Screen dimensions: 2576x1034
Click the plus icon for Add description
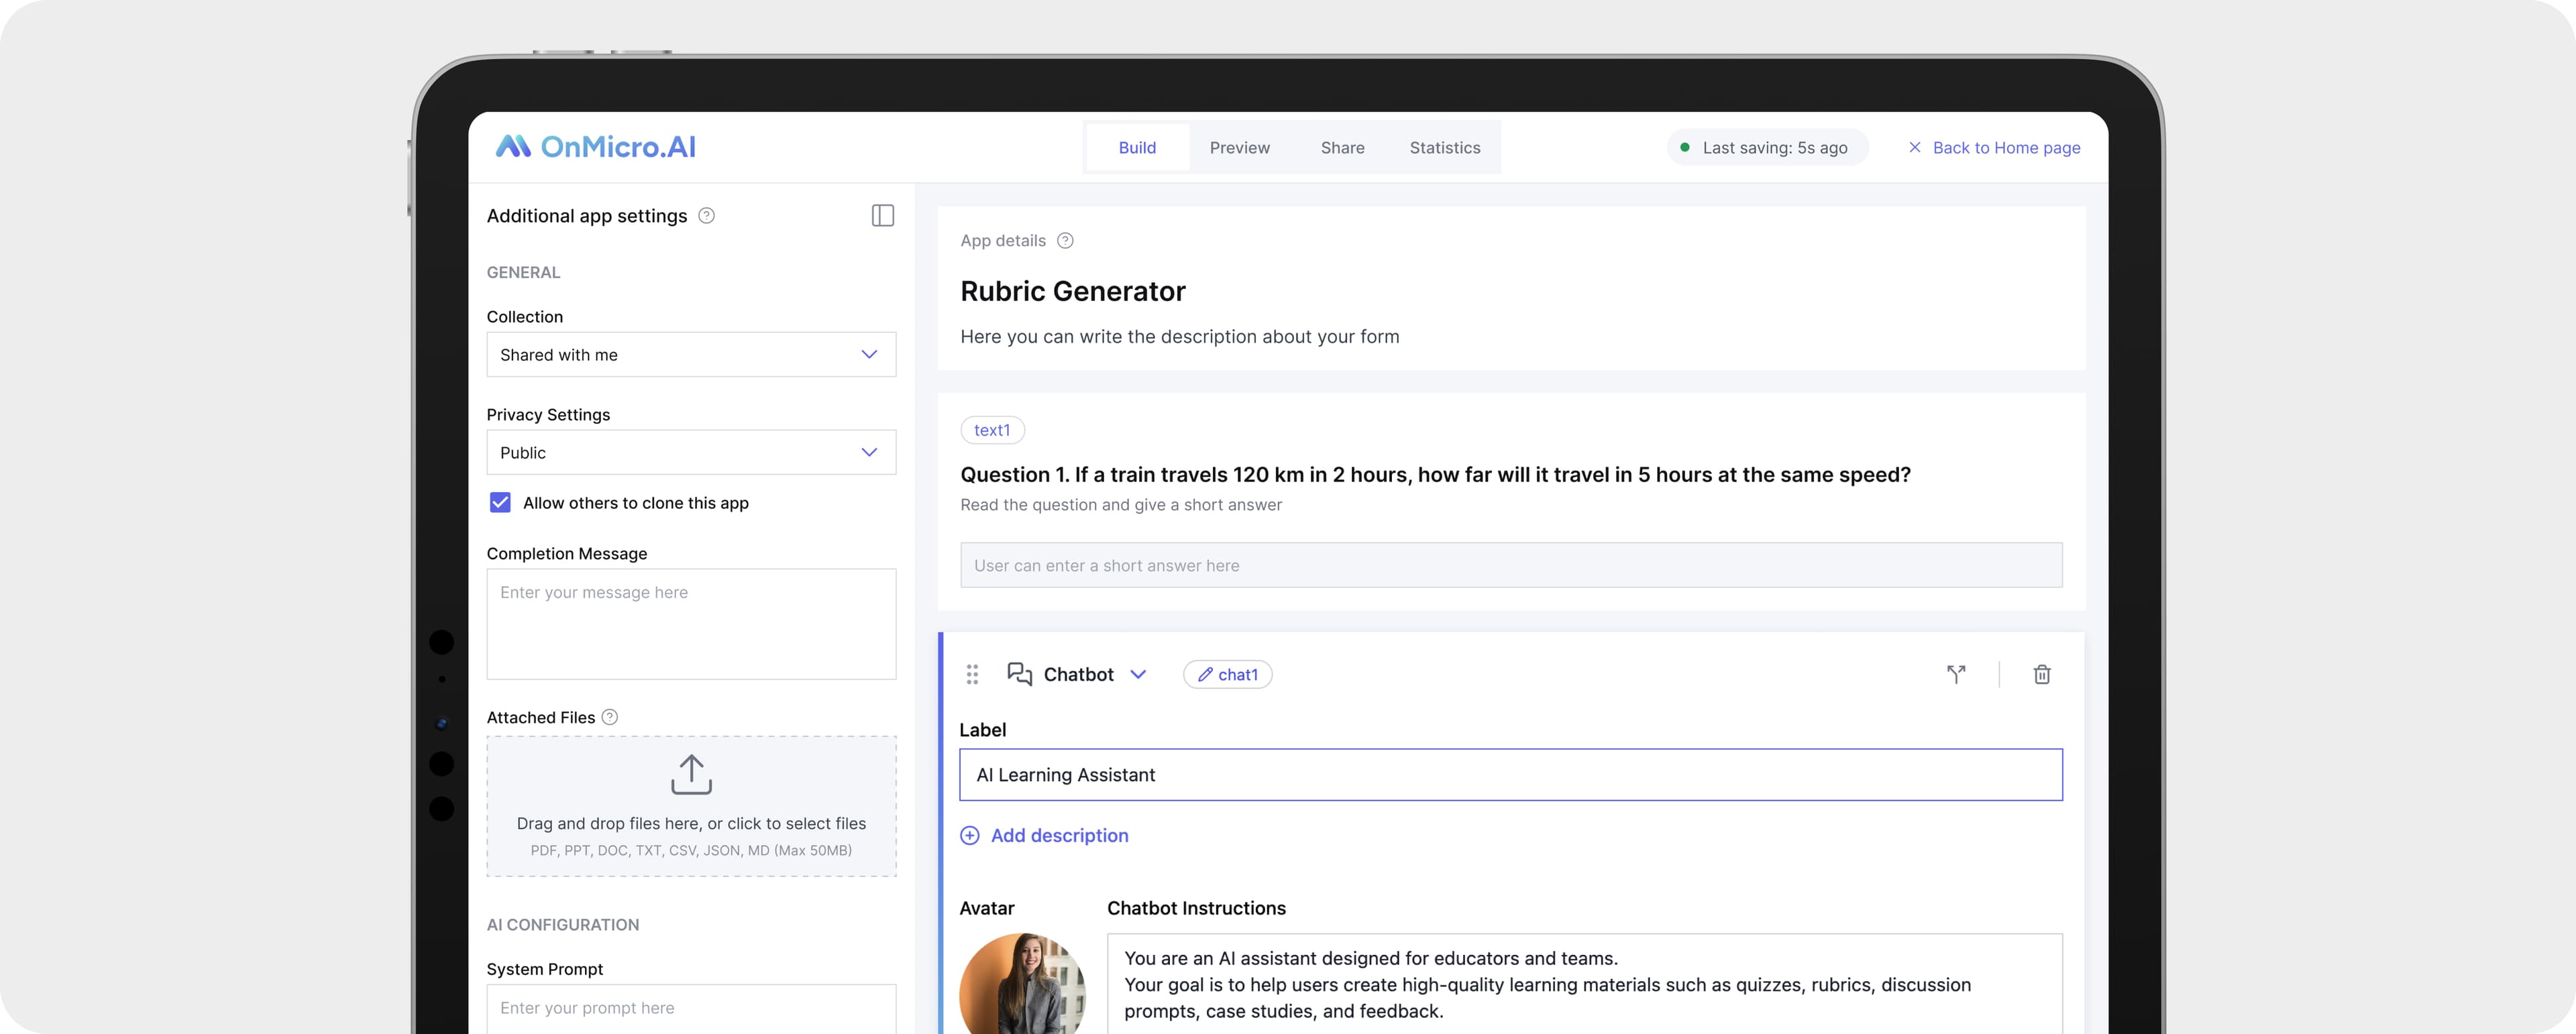pyautogui.click(x=969, y=836)
